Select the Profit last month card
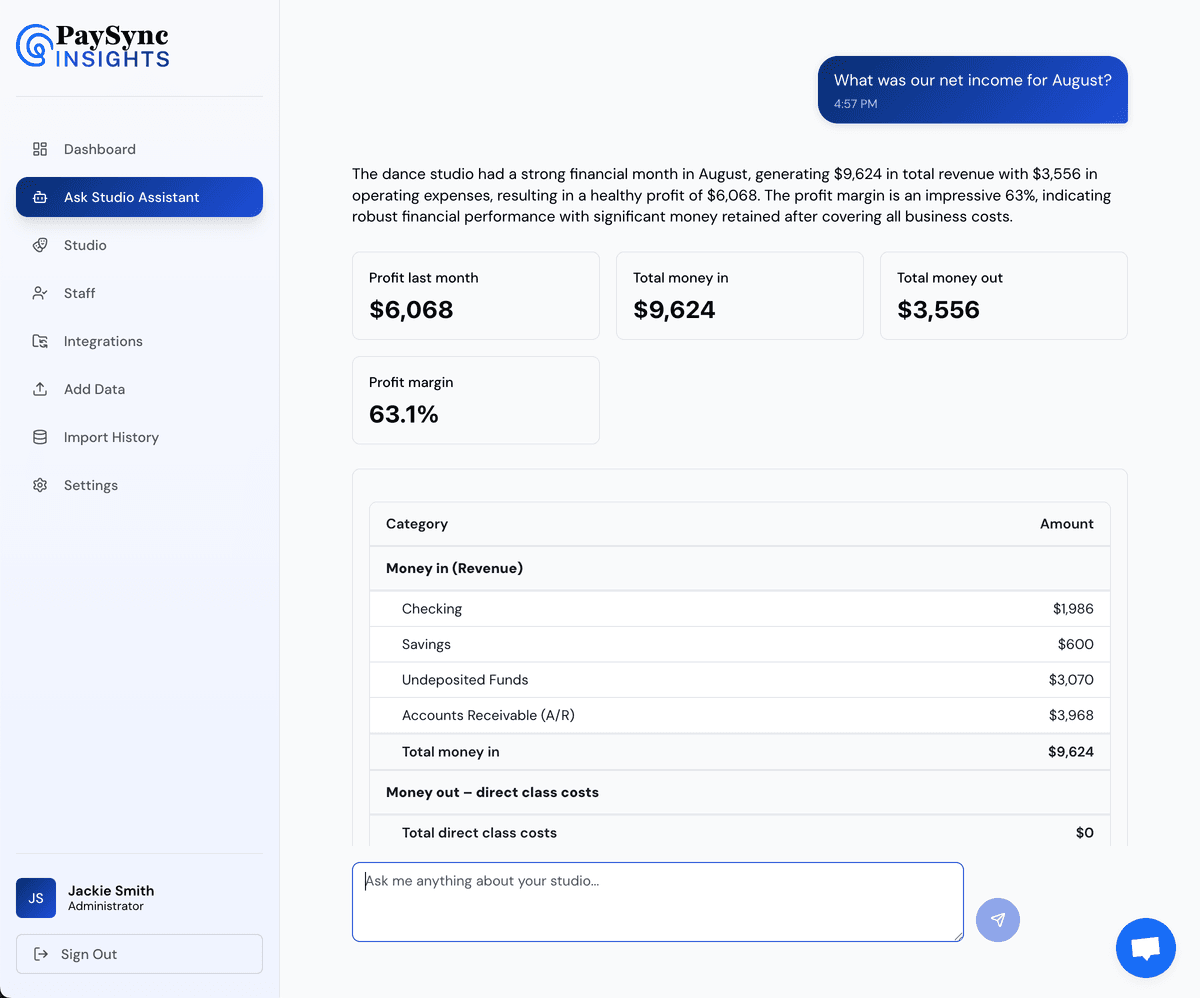Screen dimensions: 1200x998 point(475,295)
